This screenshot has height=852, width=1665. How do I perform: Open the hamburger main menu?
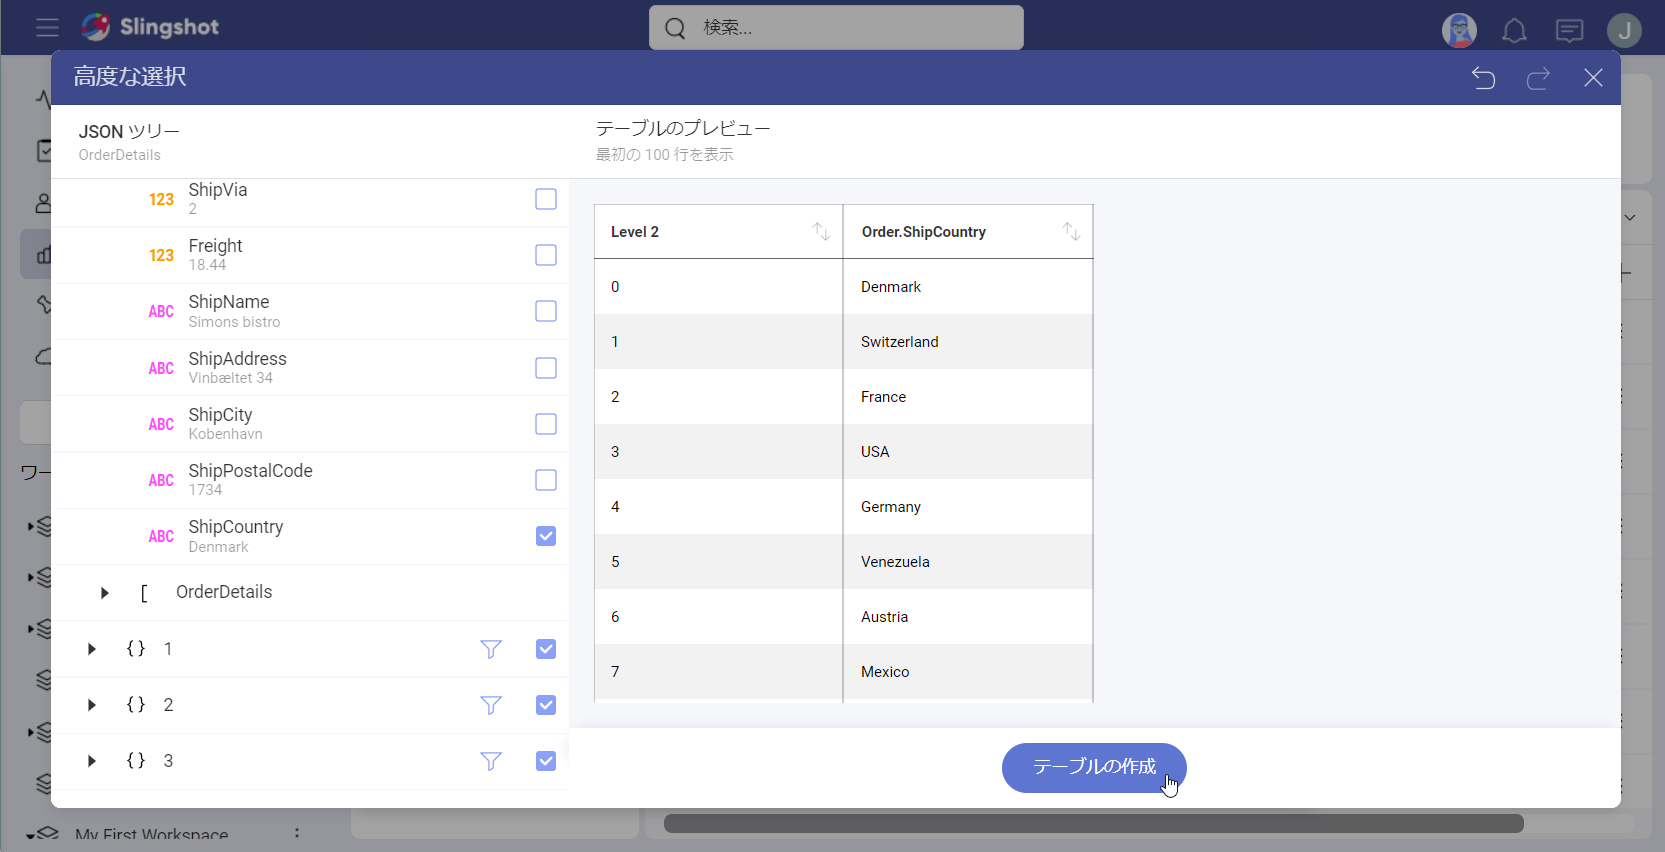click(47, 27)
